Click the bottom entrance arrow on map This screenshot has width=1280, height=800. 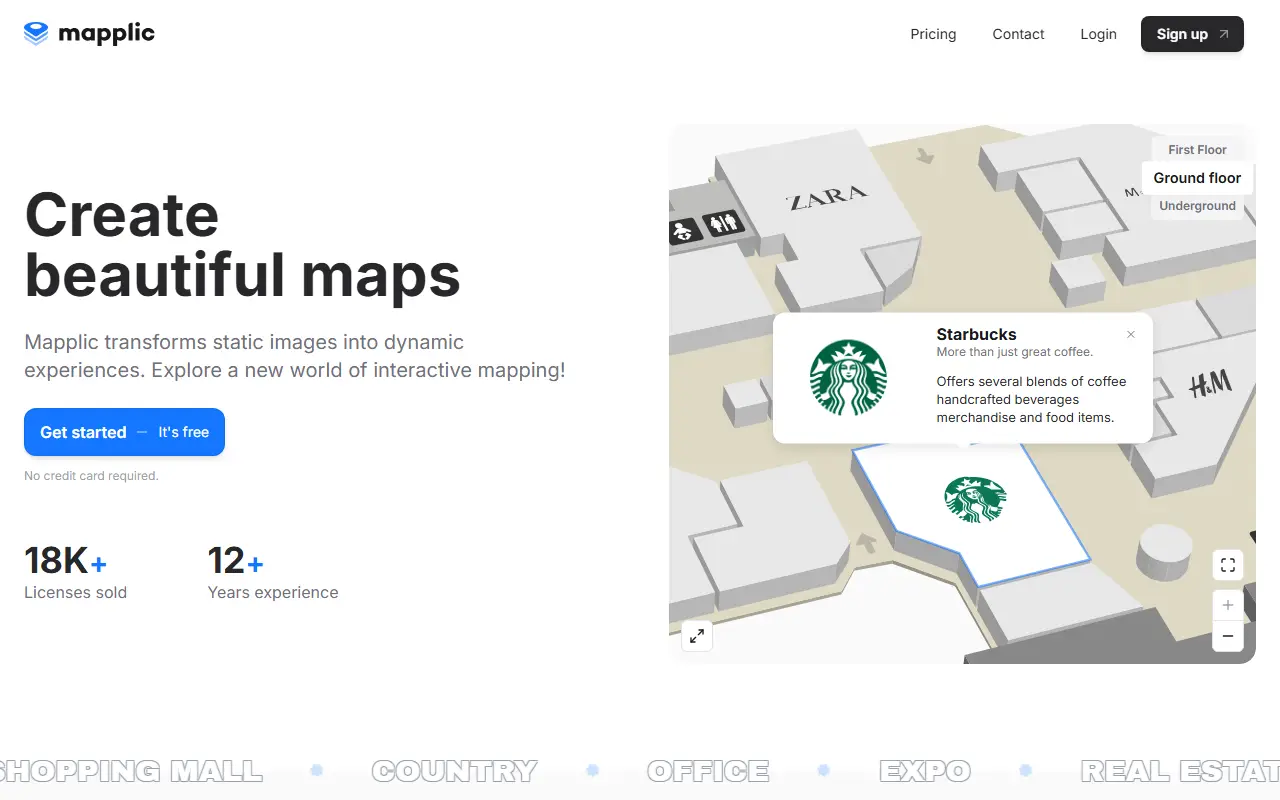click(x=866, y=543)
